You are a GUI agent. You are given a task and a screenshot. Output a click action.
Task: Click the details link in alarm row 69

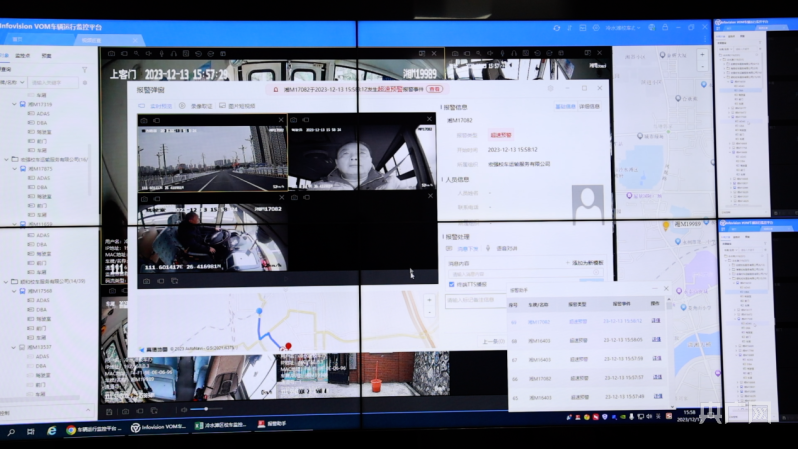pos(656,321)
